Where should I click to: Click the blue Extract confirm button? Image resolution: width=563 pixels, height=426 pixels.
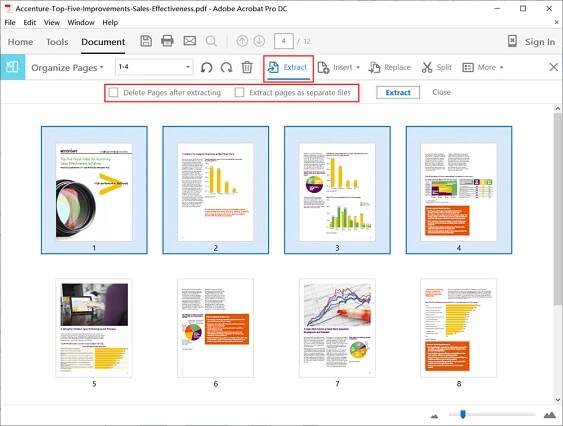(398, 92)
